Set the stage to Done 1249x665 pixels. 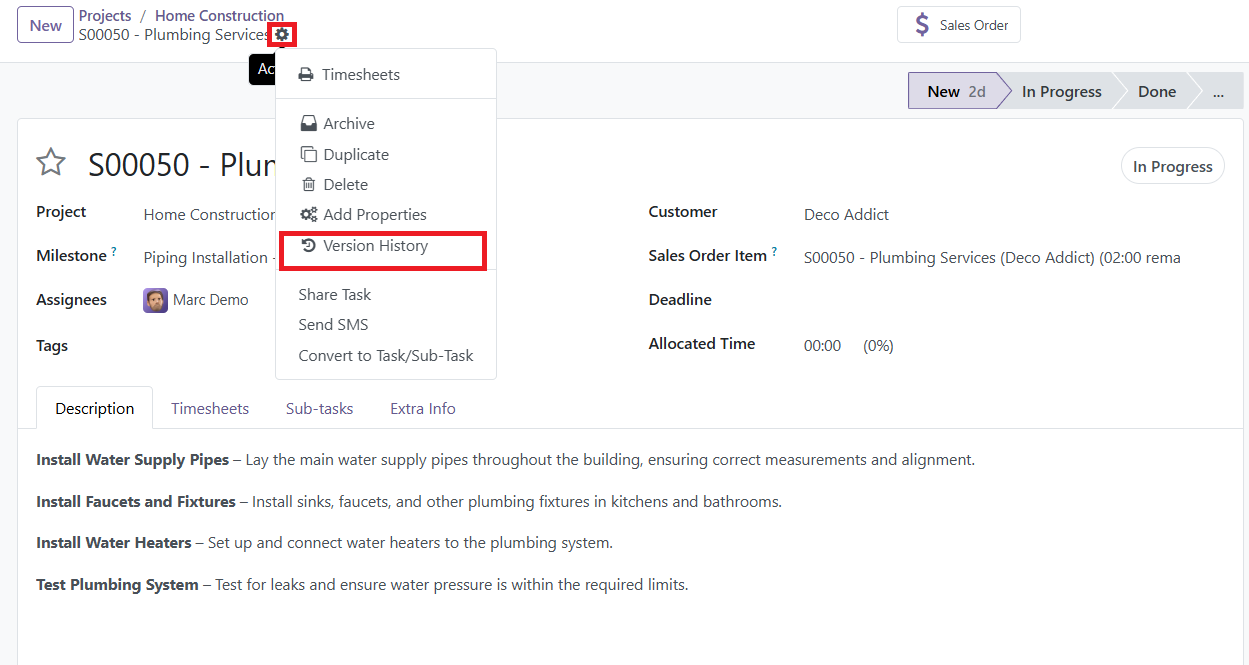[1156, 92]
